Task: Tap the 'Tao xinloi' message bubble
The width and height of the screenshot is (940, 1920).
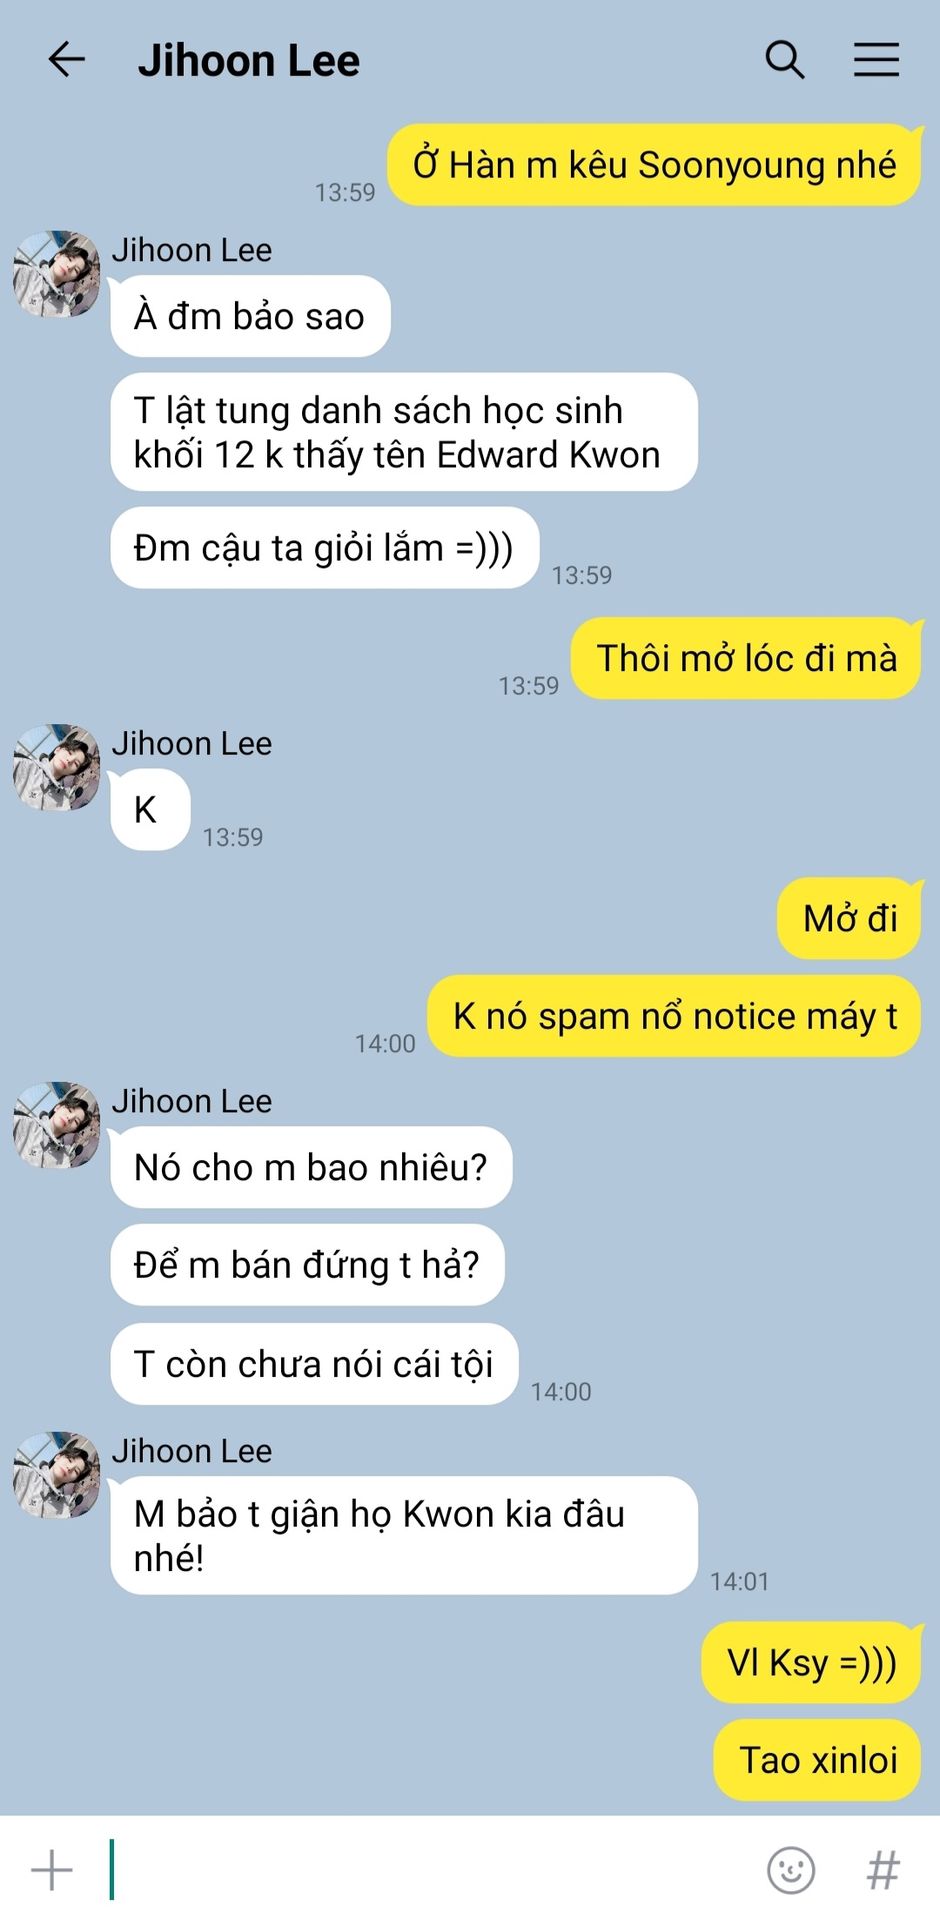Action: tap(817, 1760)
